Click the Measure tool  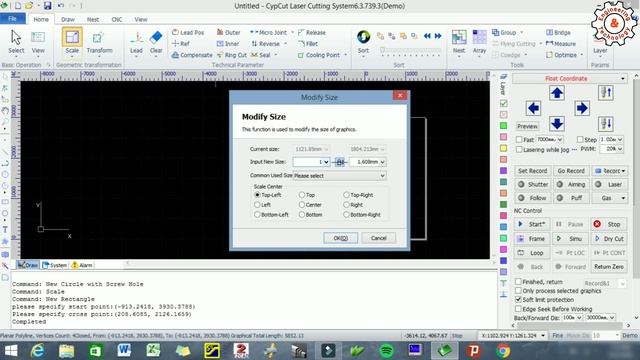pos(560,43)
